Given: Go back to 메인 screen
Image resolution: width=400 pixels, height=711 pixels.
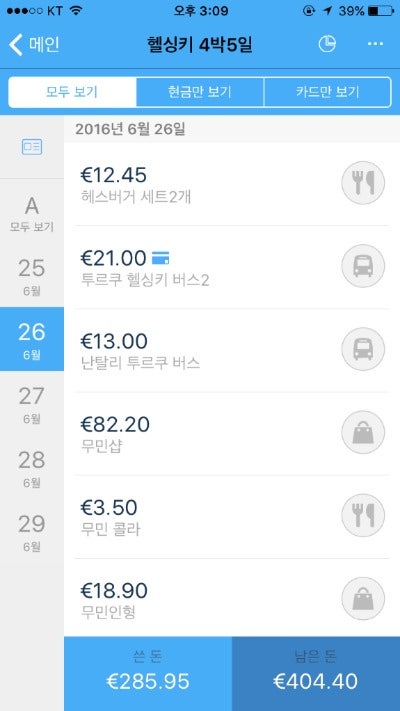Looking at the screenshot, I should coord(34,44).
